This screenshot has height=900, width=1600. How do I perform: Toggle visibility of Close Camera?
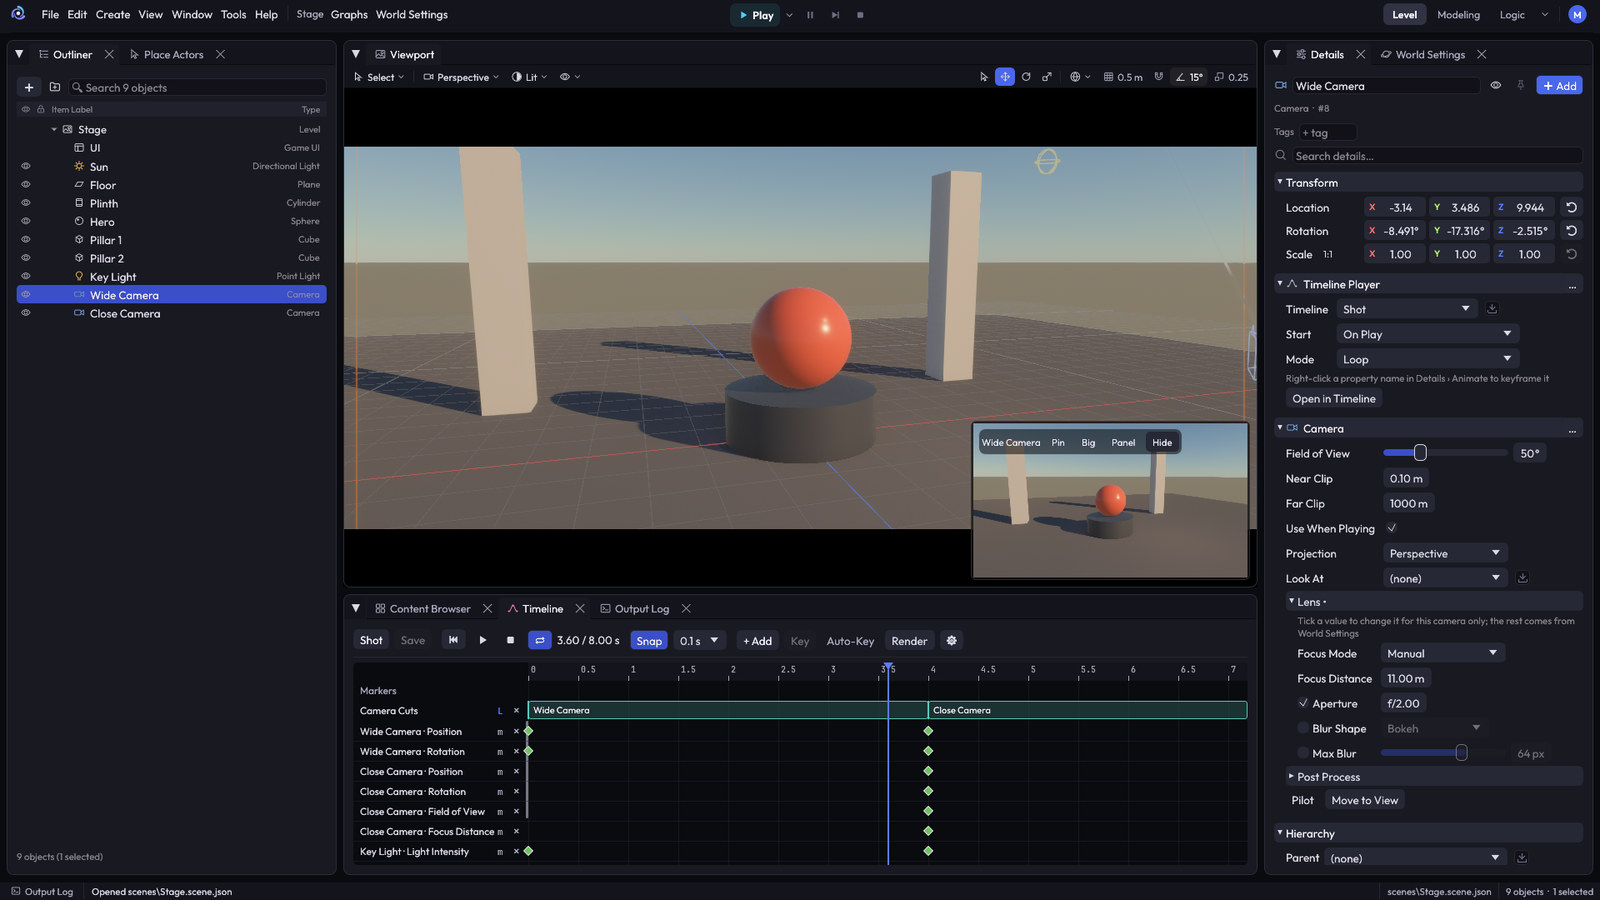coord(26,313)
